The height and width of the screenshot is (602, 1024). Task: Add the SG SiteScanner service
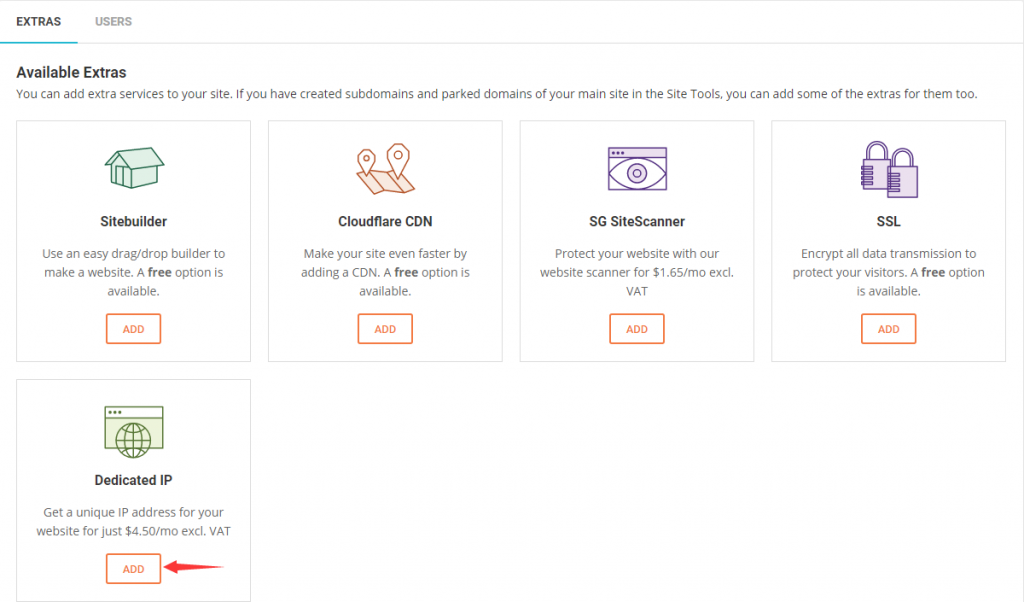tap(636, 329)
